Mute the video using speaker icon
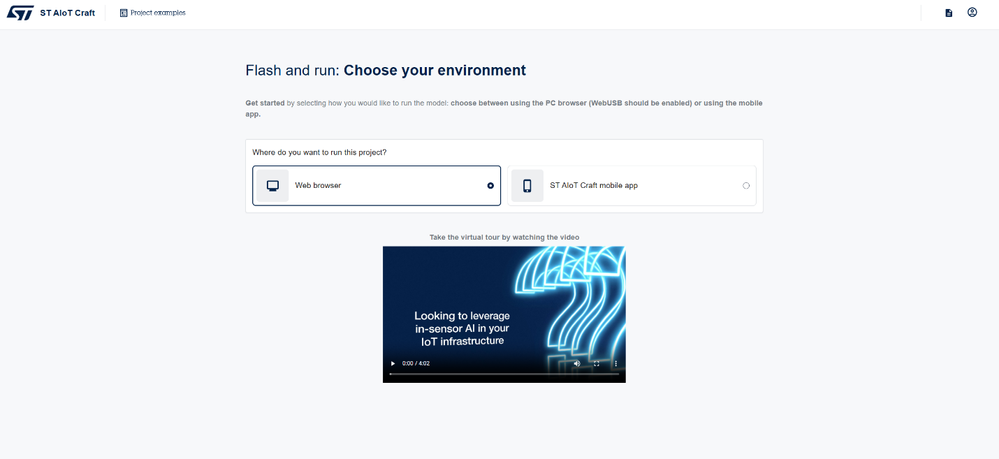 577,363
